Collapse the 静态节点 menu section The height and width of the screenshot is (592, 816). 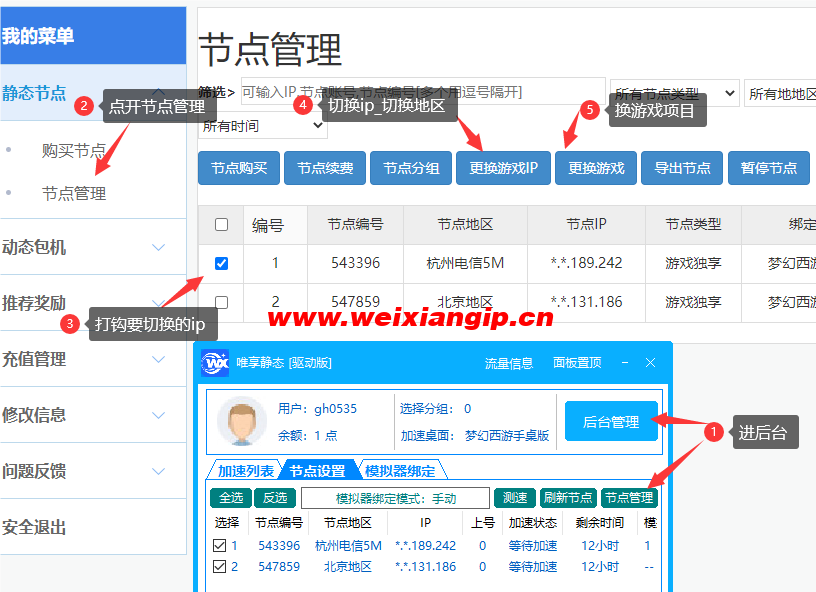93,93
